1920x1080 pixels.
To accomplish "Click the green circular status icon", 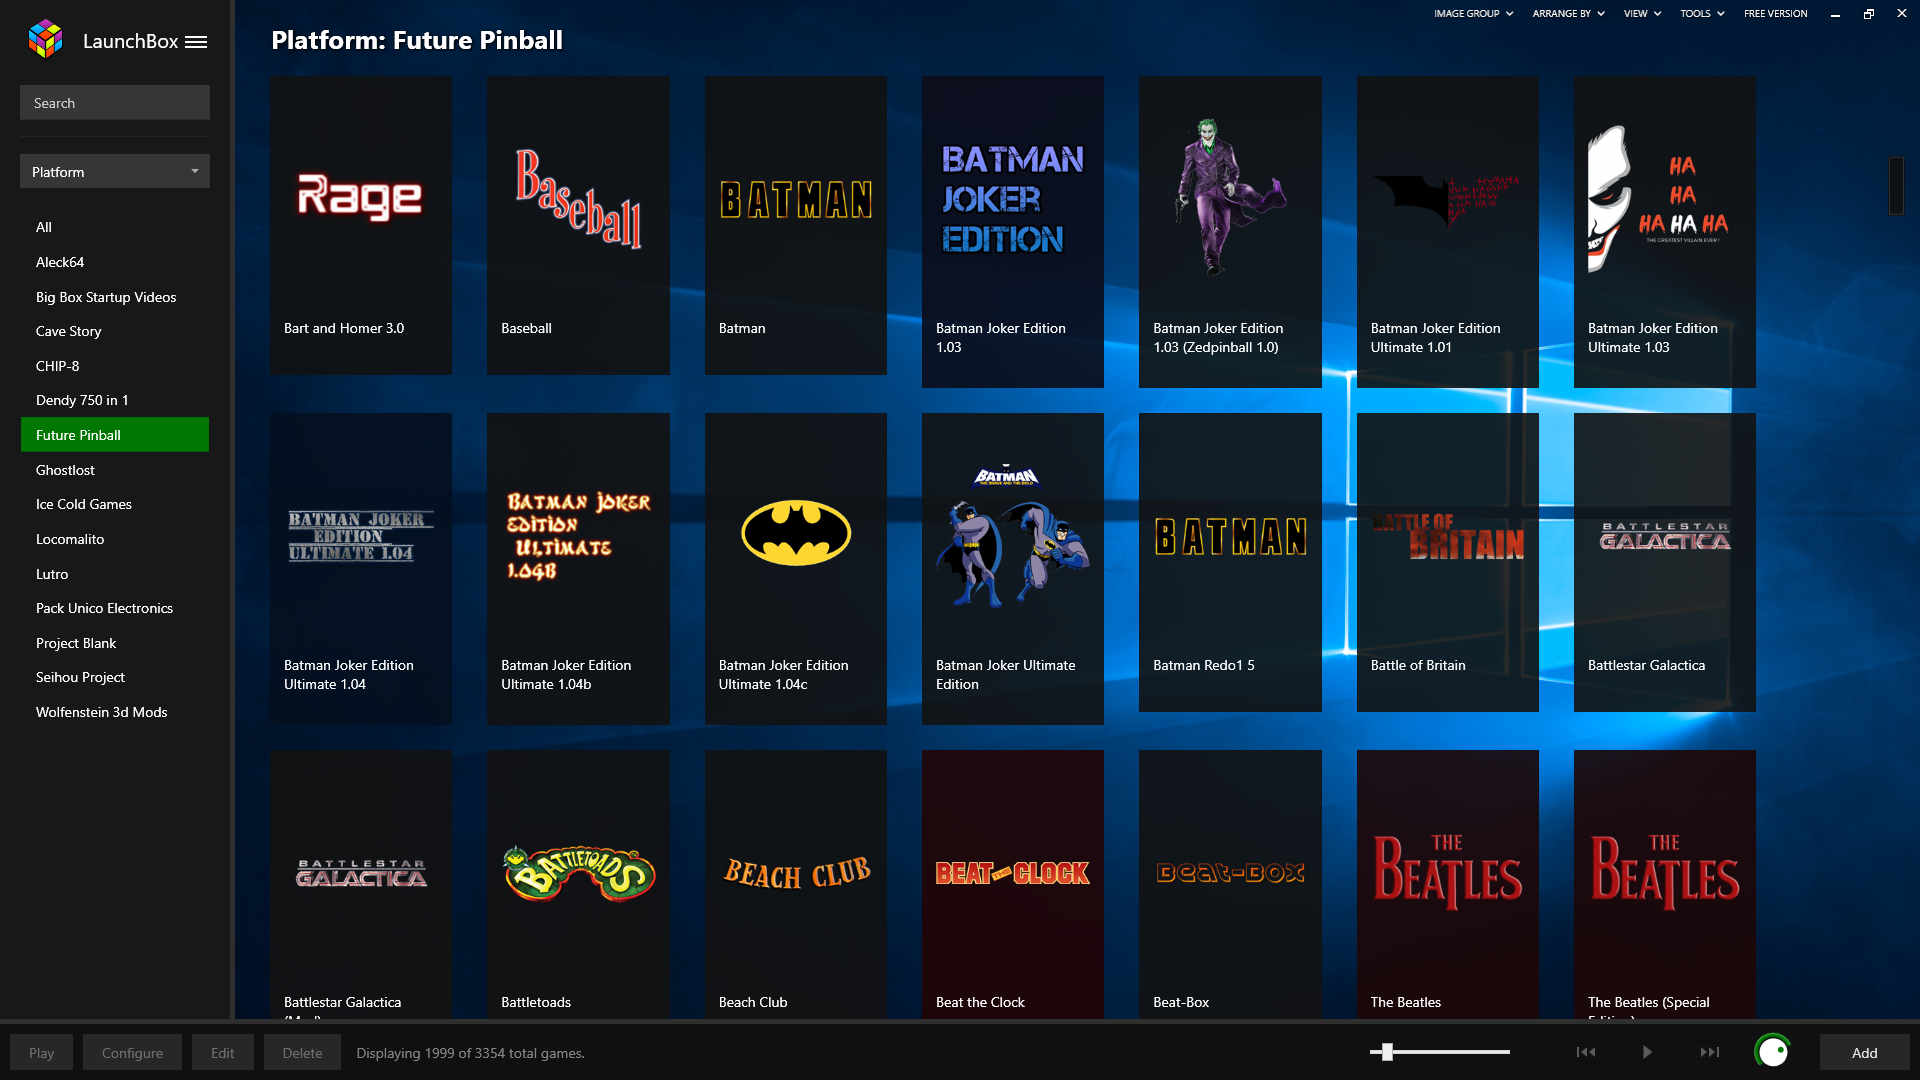I will (x=1773, y=1052).
